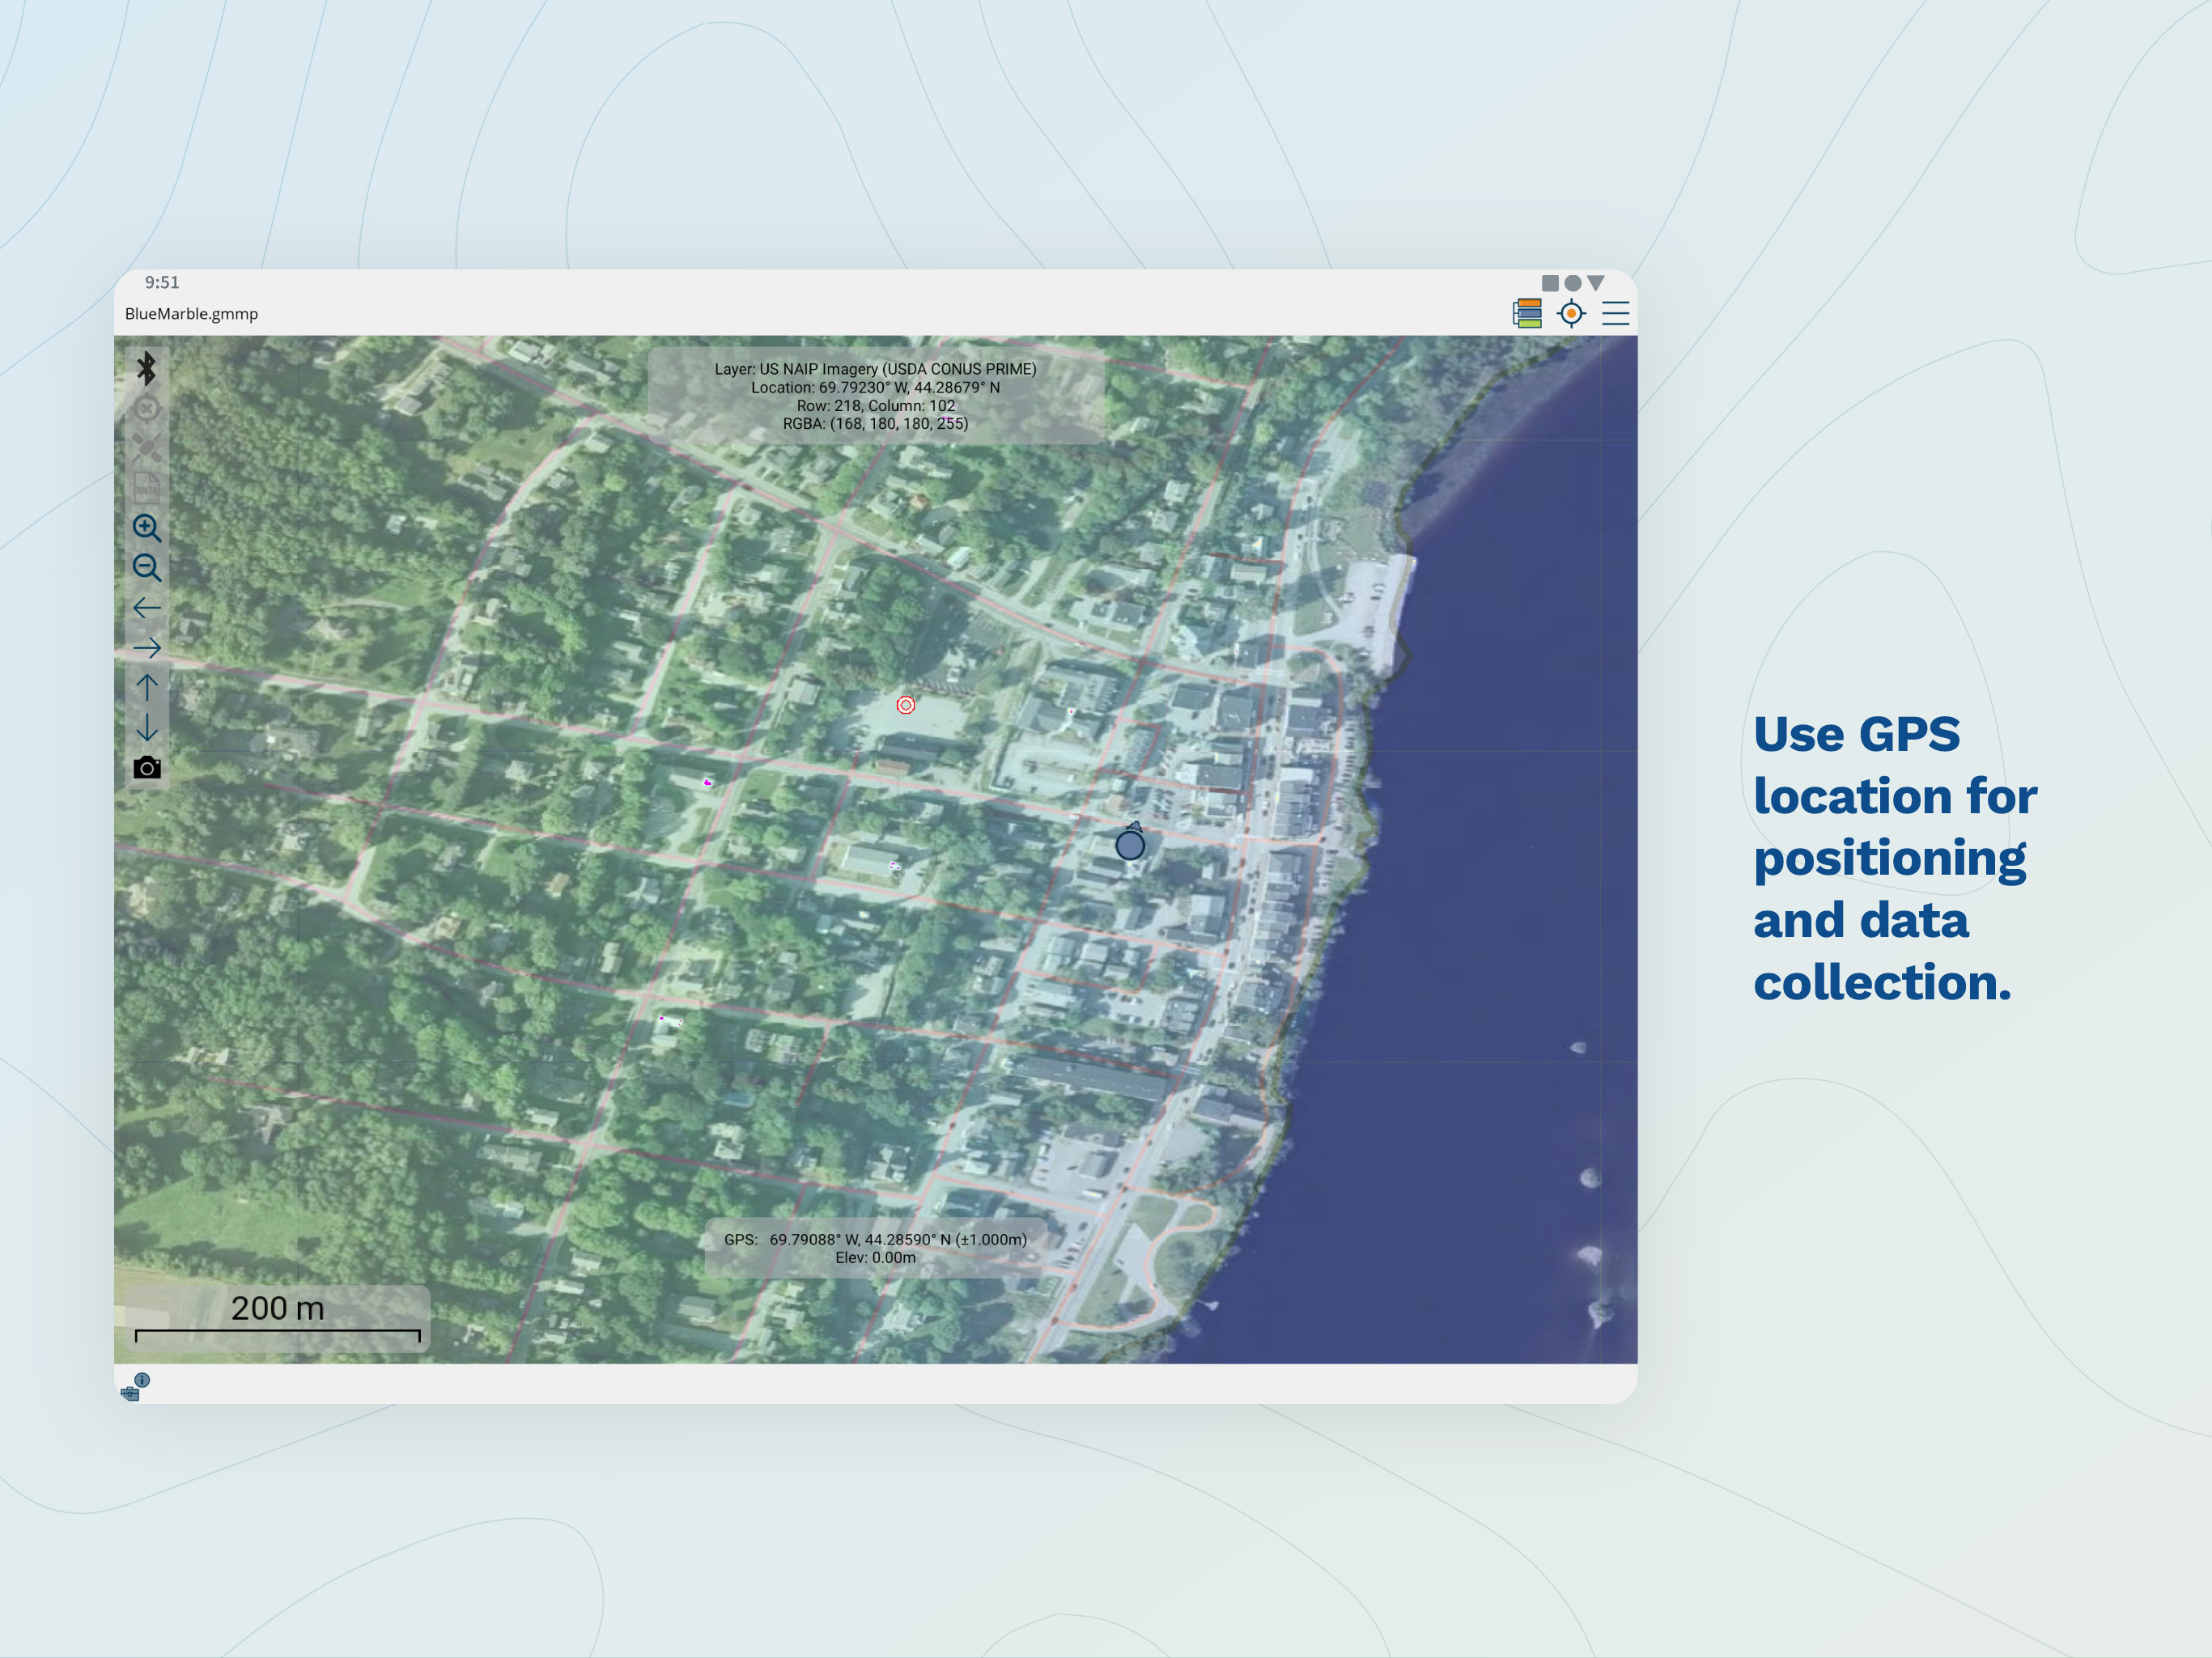
Task: Open the hamburger menu
Action: pyautogui.click(x=1615, y=313)
